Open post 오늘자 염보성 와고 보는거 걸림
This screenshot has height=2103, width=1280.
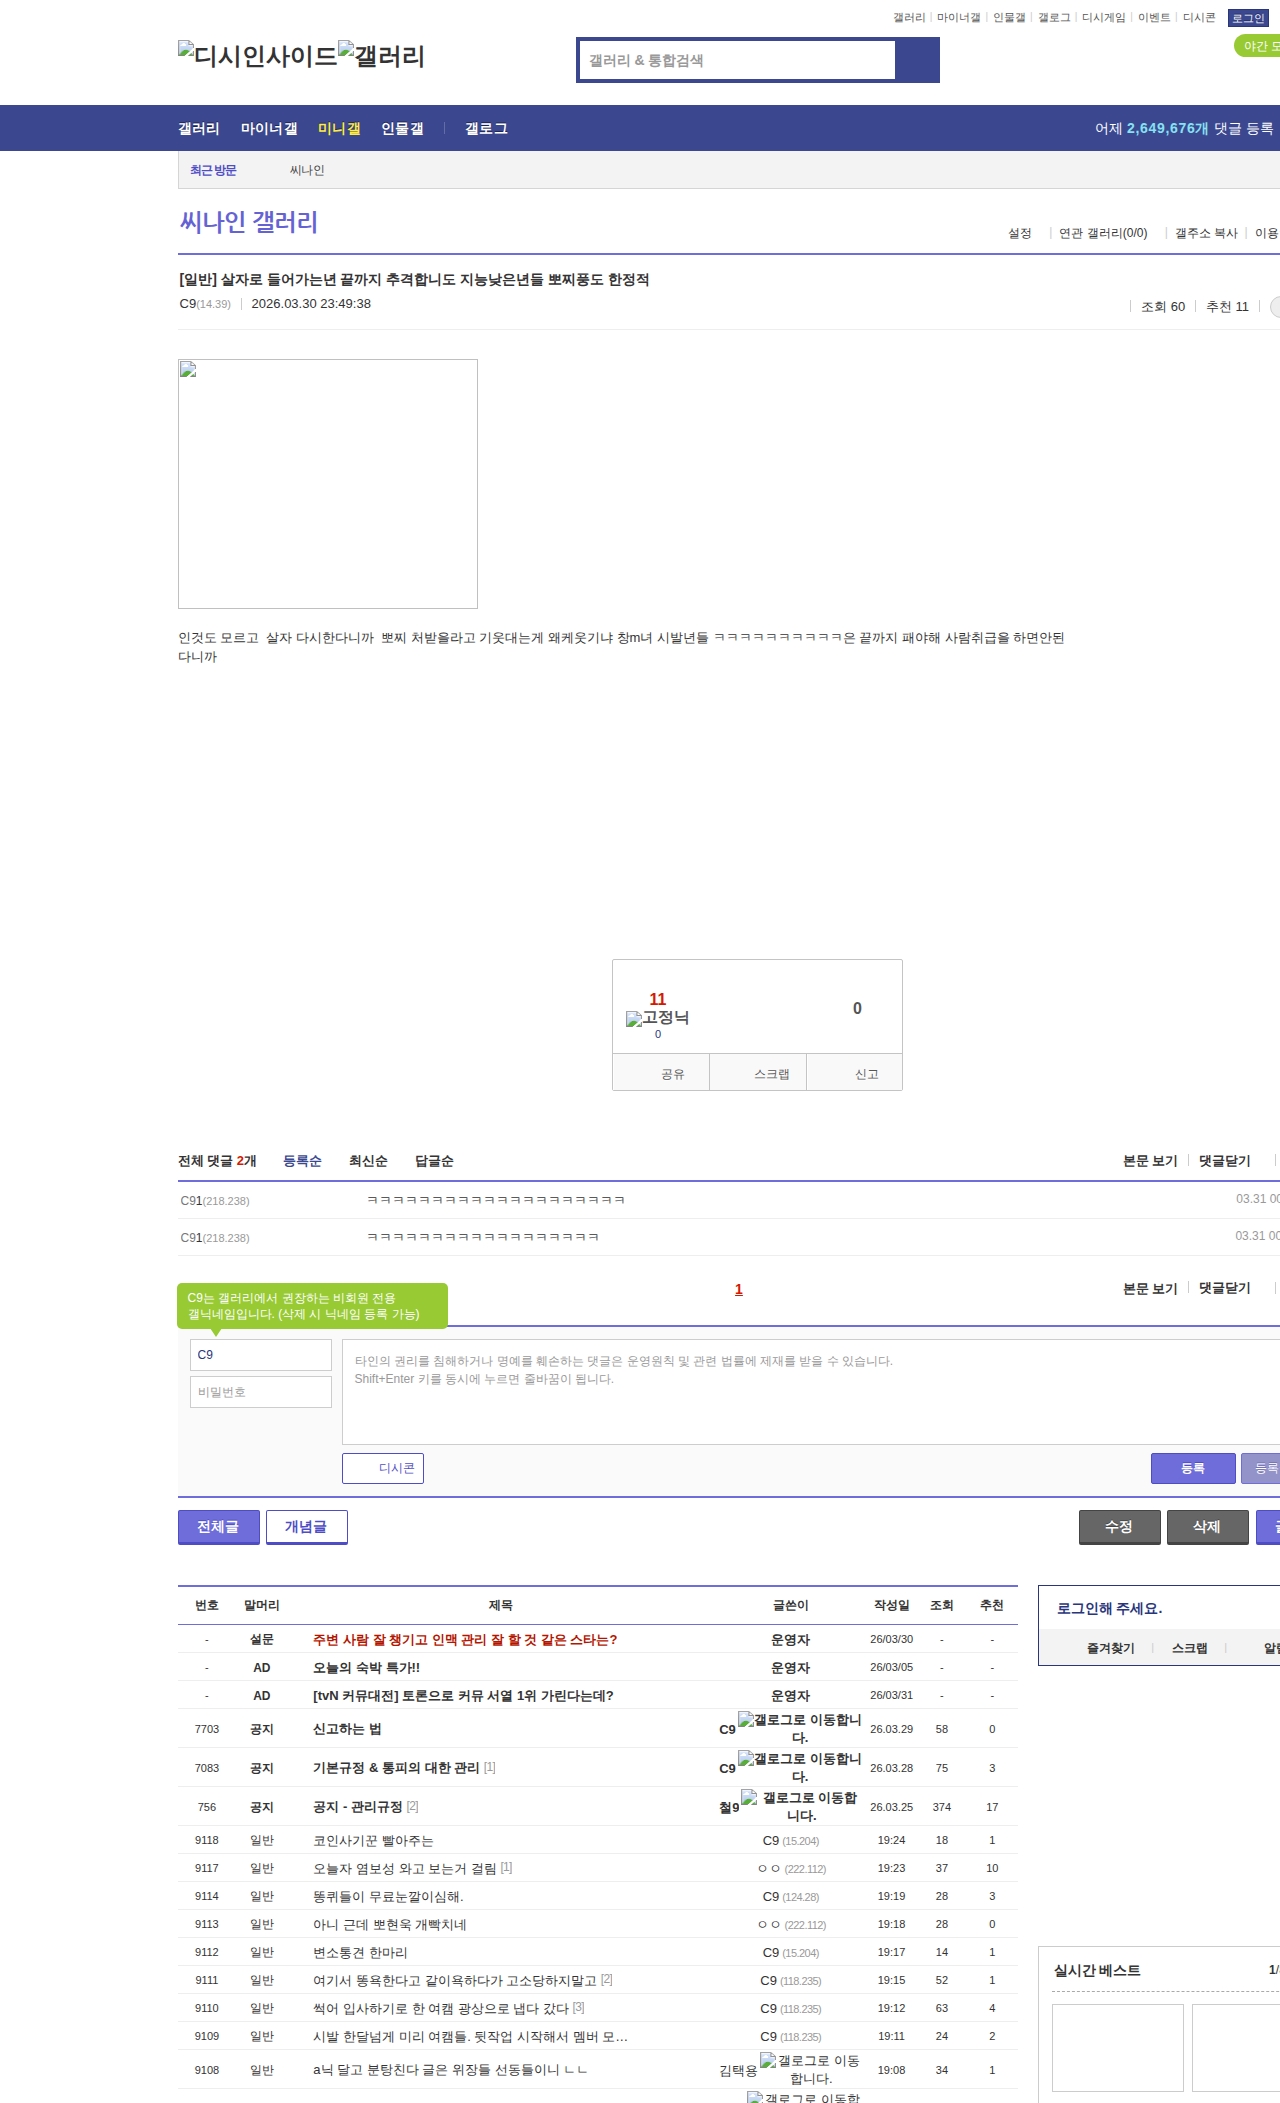click(405, 1869)
